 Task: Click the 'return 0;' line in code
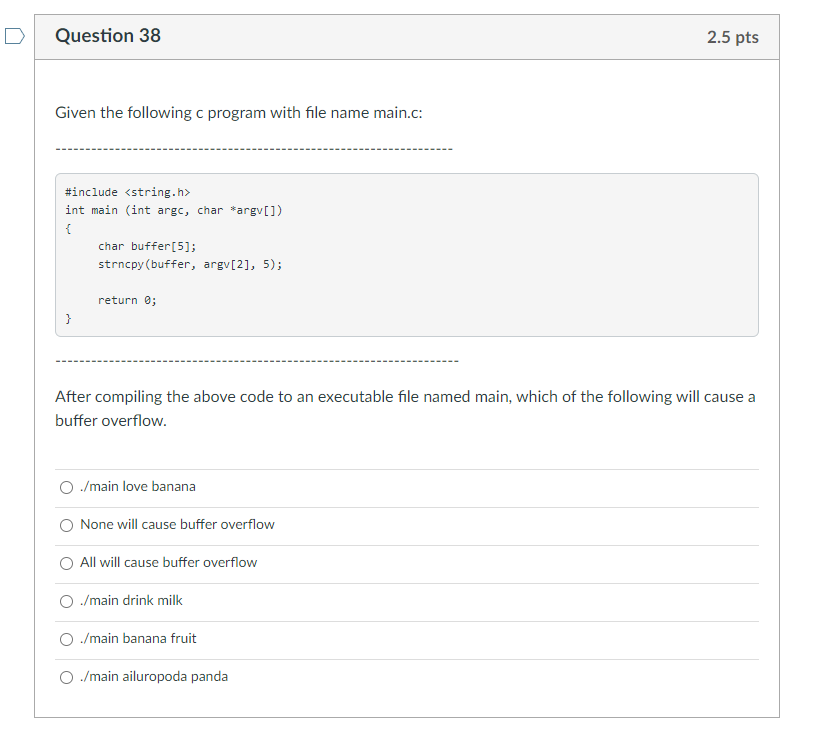click(x=127, y=300)
